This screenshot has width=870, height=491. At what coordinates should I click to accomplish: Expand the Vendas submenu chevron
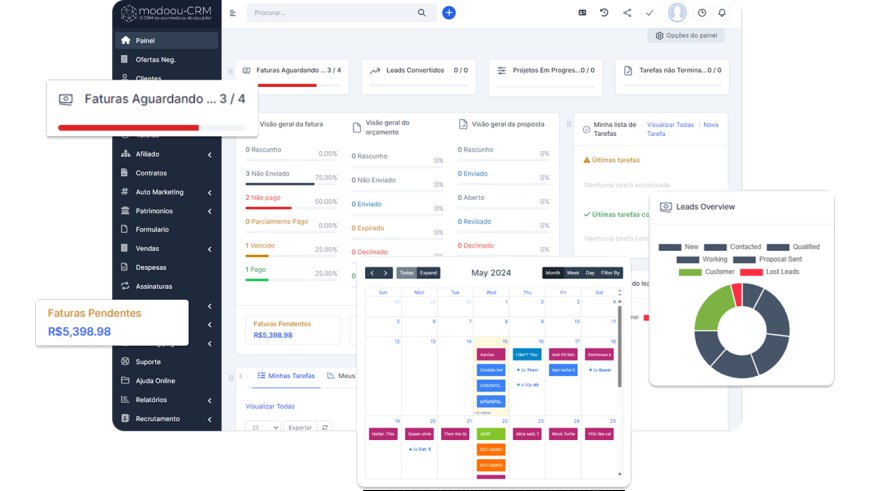click(x=210, y=249)
